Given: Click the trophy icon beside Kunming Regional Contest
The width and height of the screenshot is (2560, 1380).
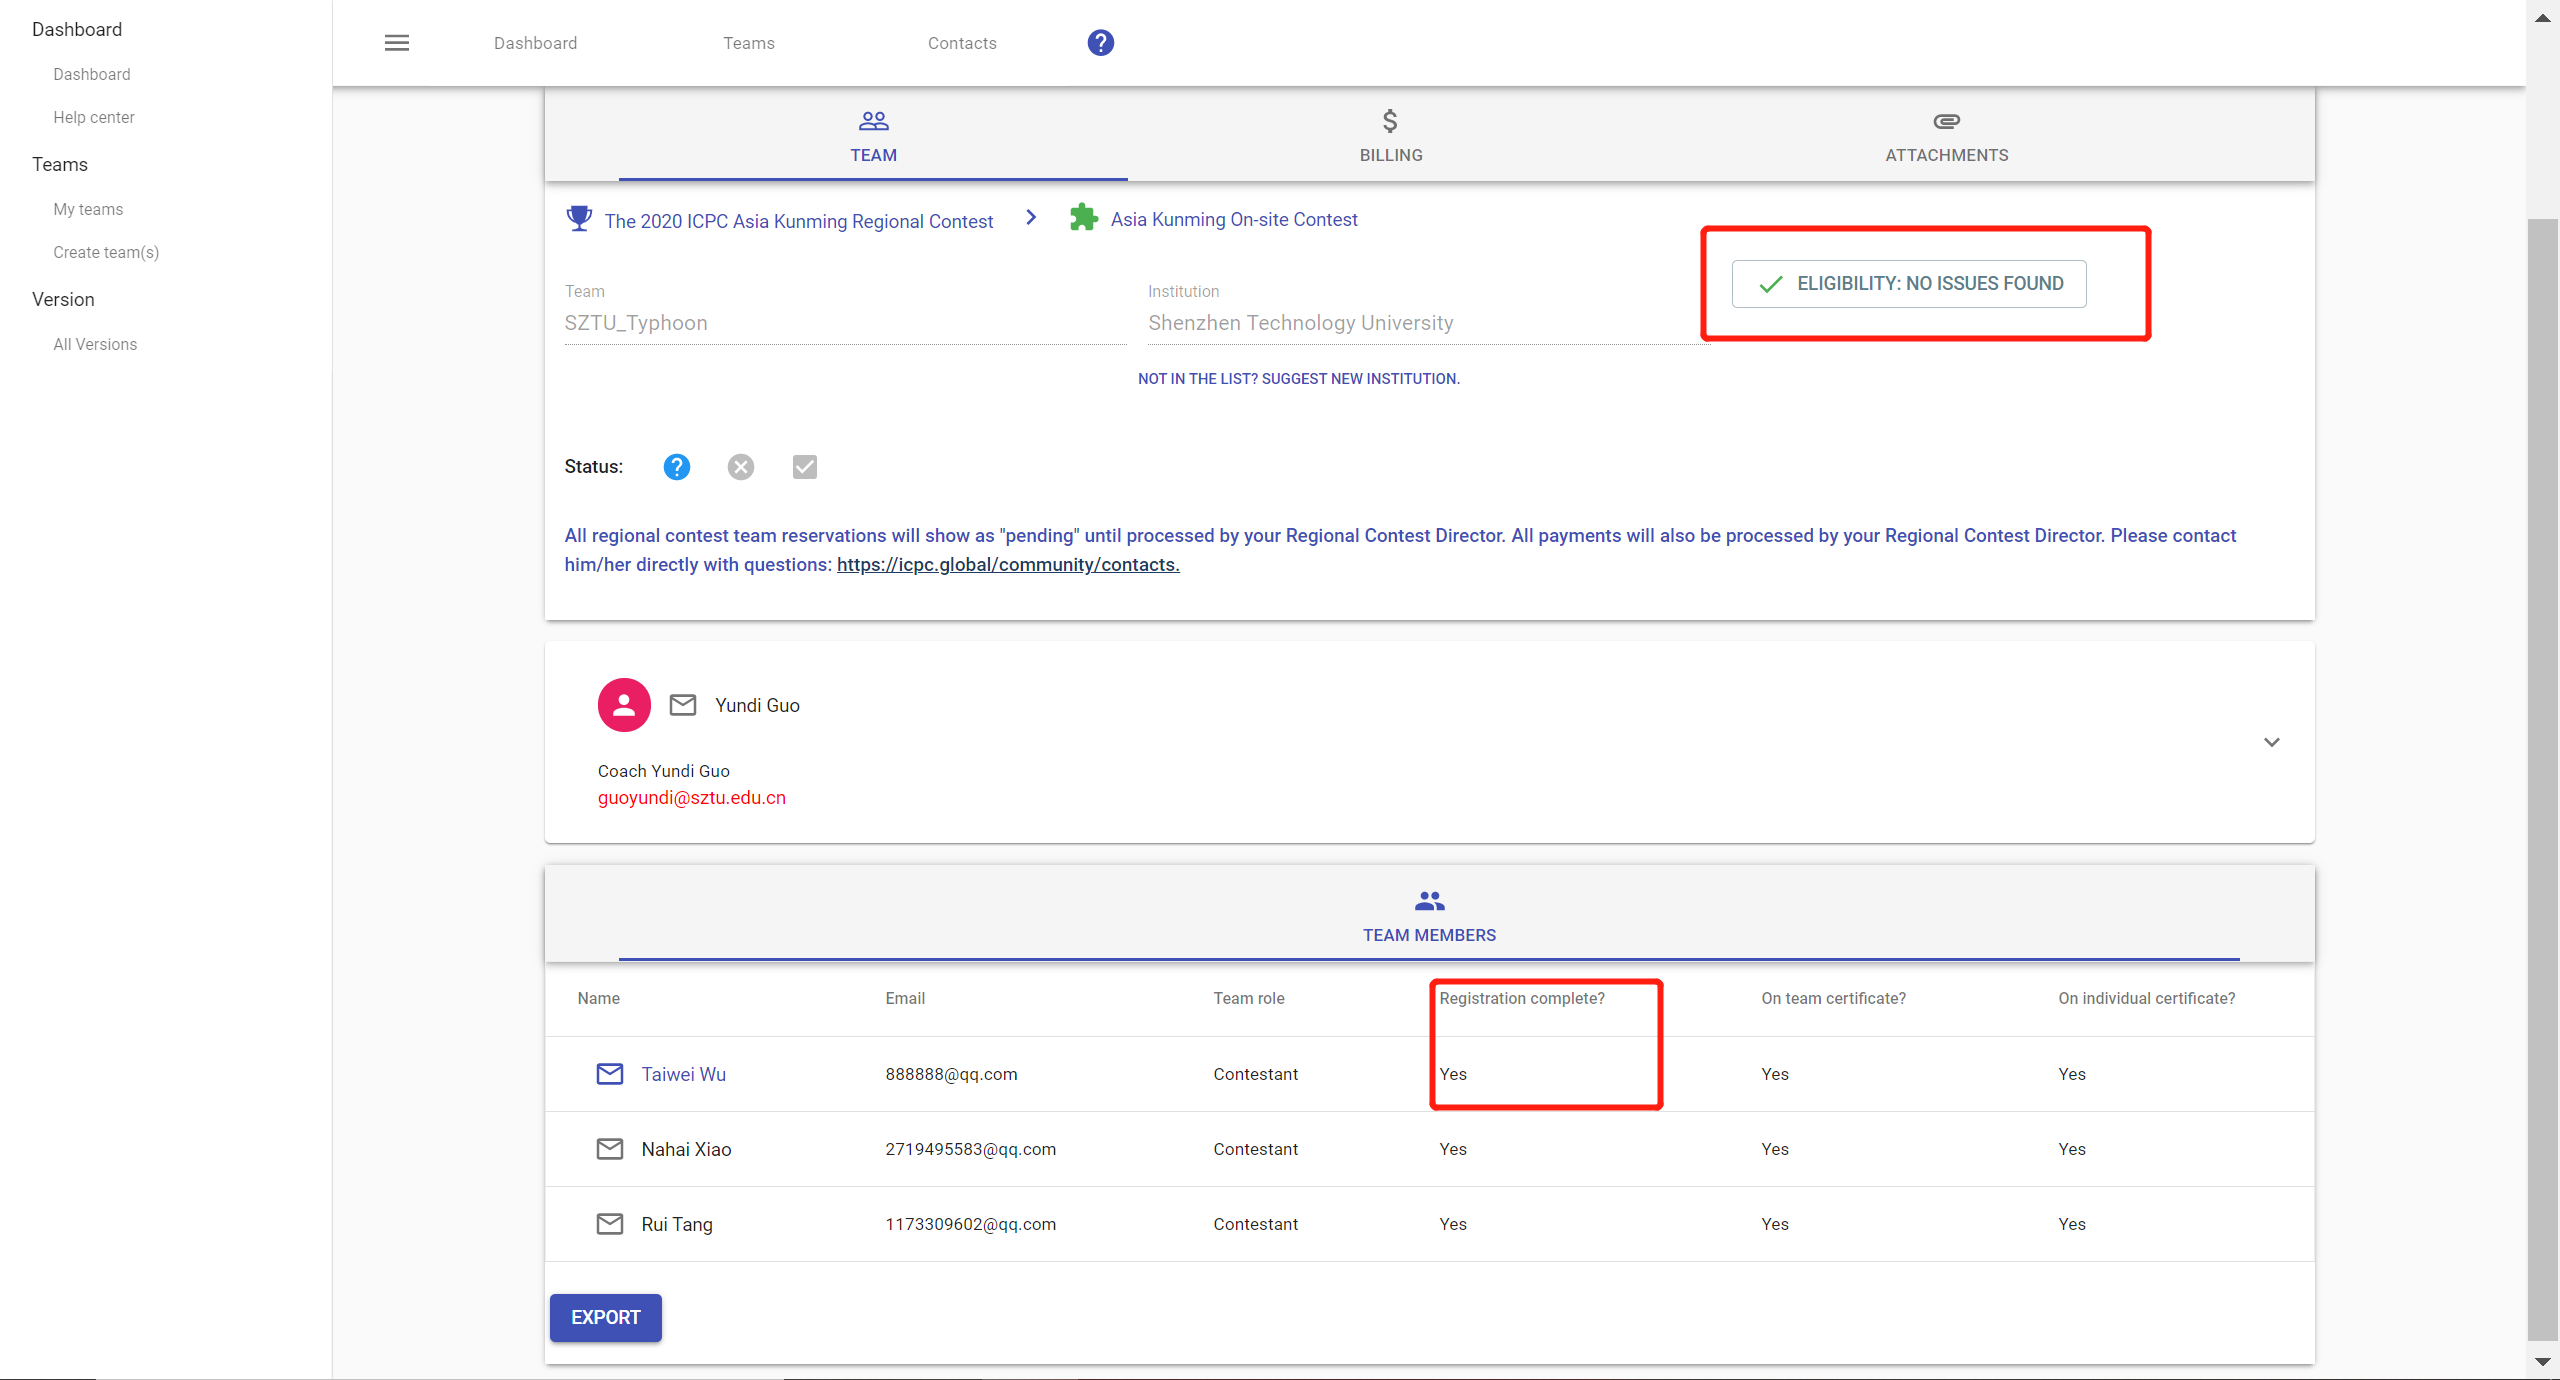Looking at the screenshot, I should click(579, 219).
